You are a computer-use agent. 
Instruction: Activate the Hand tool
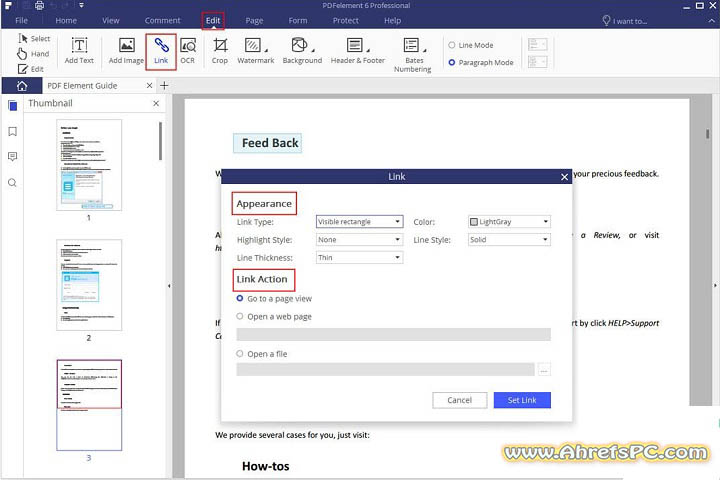pos(33,54)
